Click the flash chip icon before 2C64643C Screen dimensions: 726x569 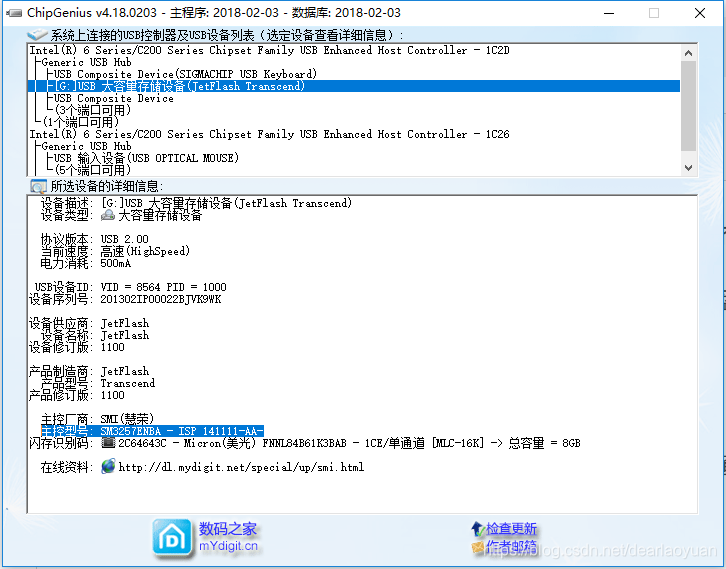pyautogui.click(x=108, y=443)
